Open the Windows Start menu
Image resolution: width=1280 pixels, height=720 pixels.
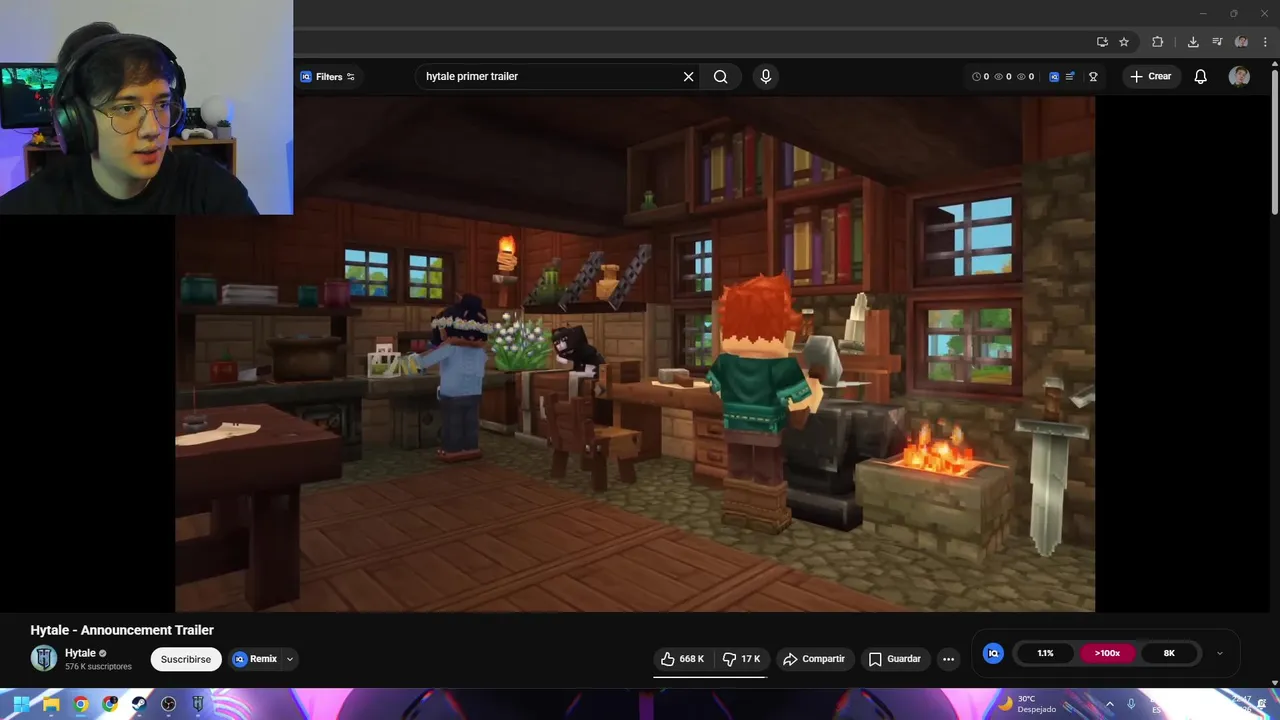pyautogui.click(x=21, y=704)
